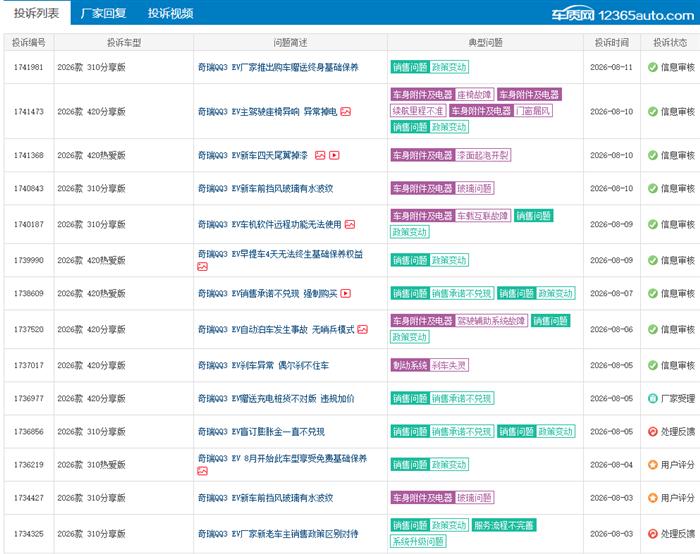Click 典型问题 column header
Viewport: 700px width, 554px height.
tap(485, 42)
